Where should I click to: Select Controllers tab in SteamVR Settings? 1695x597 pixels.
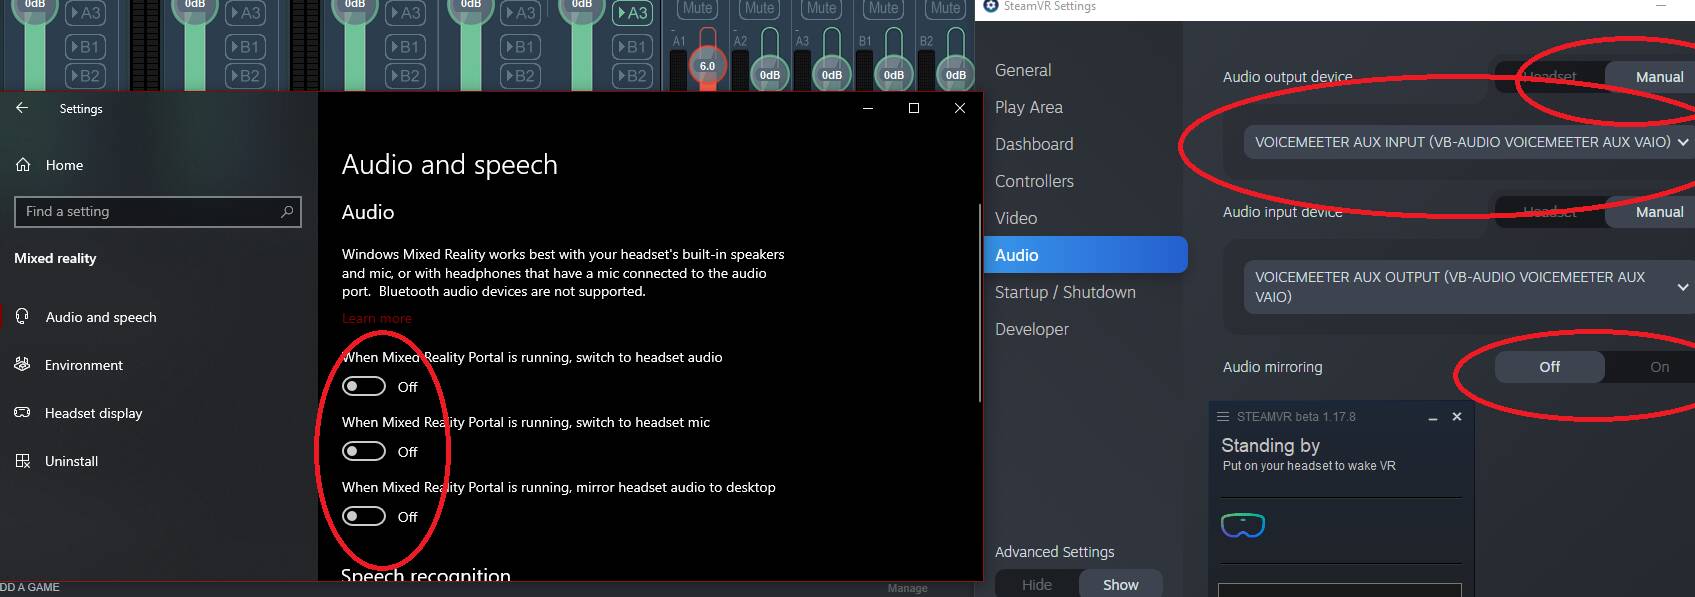(x=1034, y=181)
